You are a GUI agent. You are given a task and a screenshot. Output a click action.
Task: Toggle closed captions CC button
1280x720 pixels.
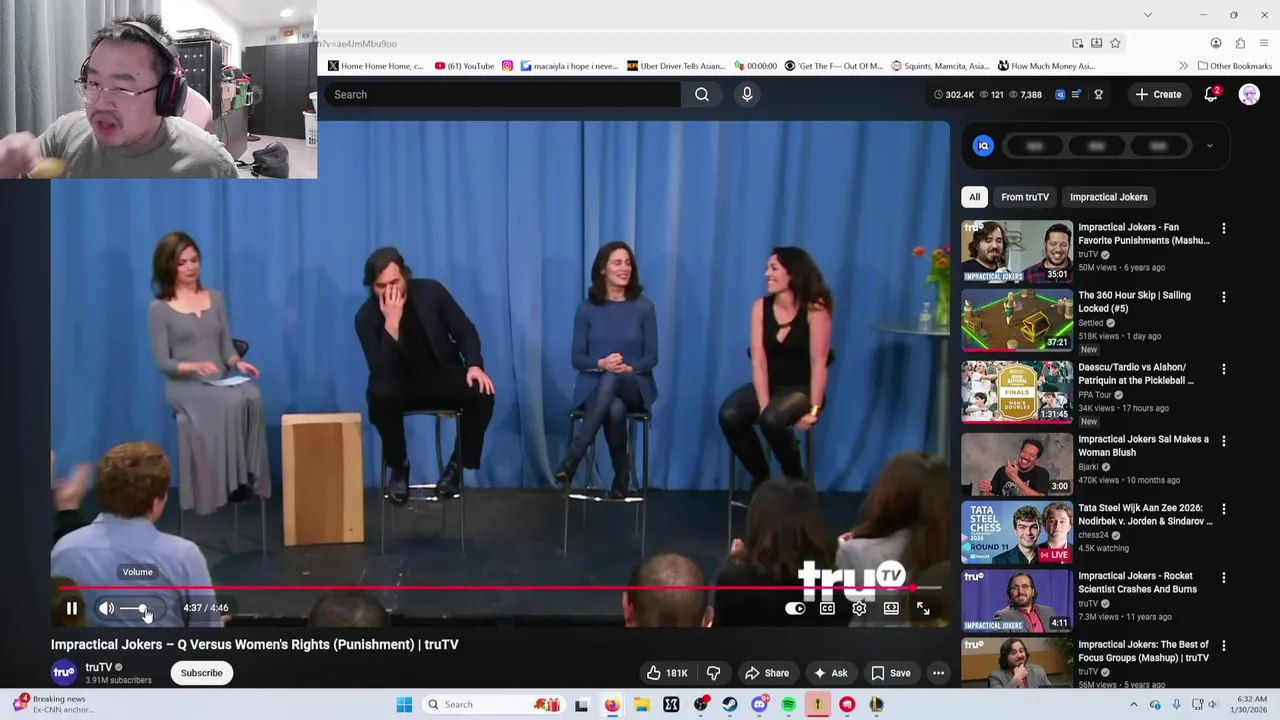pyautogui.click(x=827, y=608)
